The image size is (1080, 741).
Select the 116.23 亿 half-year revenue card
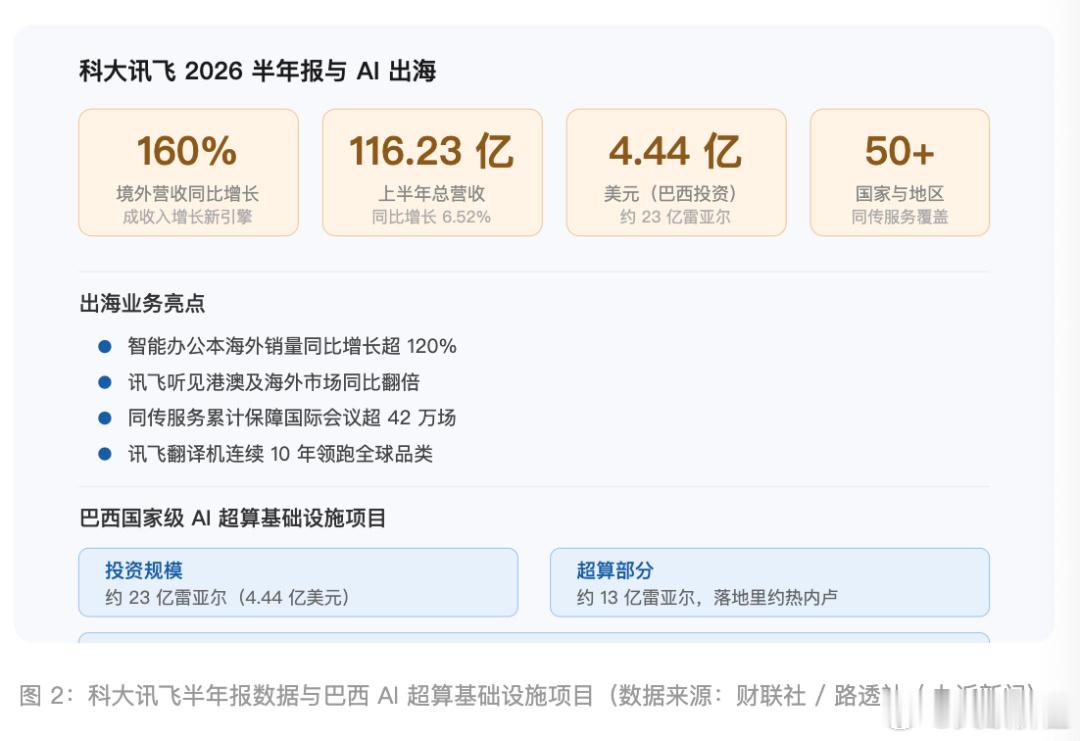point(432,172)
